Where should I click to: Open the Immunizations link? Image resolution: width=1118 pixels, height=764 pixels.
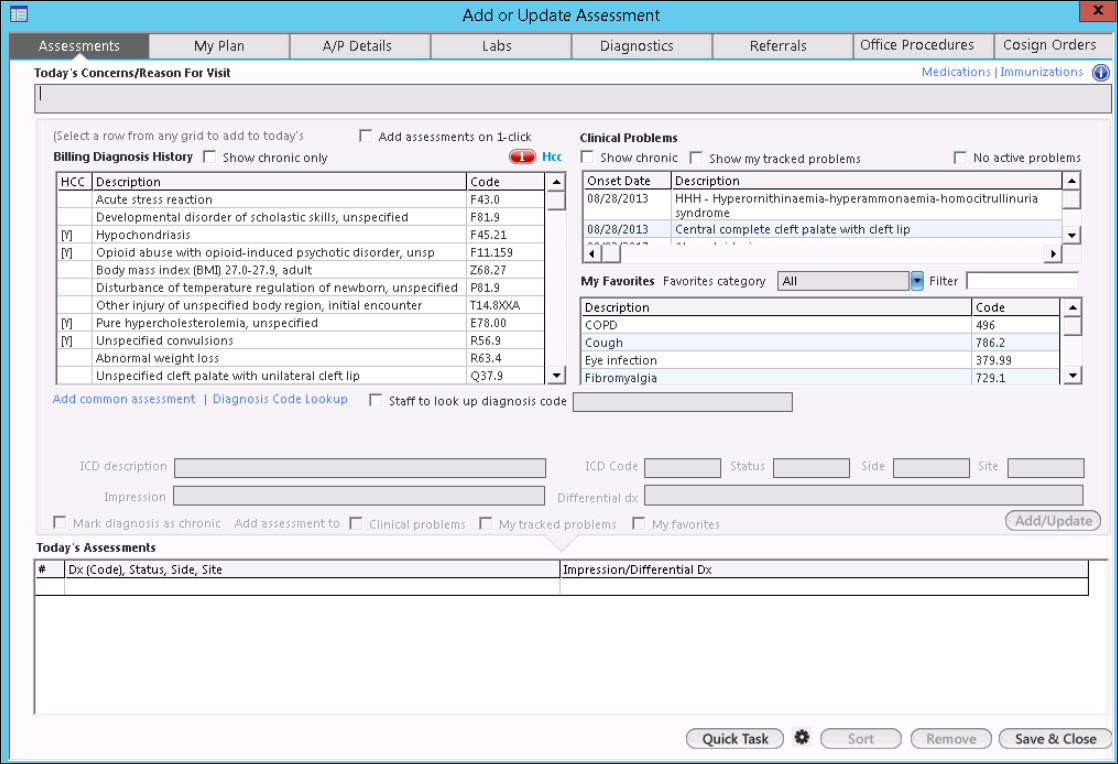(x=1041, y=72)
